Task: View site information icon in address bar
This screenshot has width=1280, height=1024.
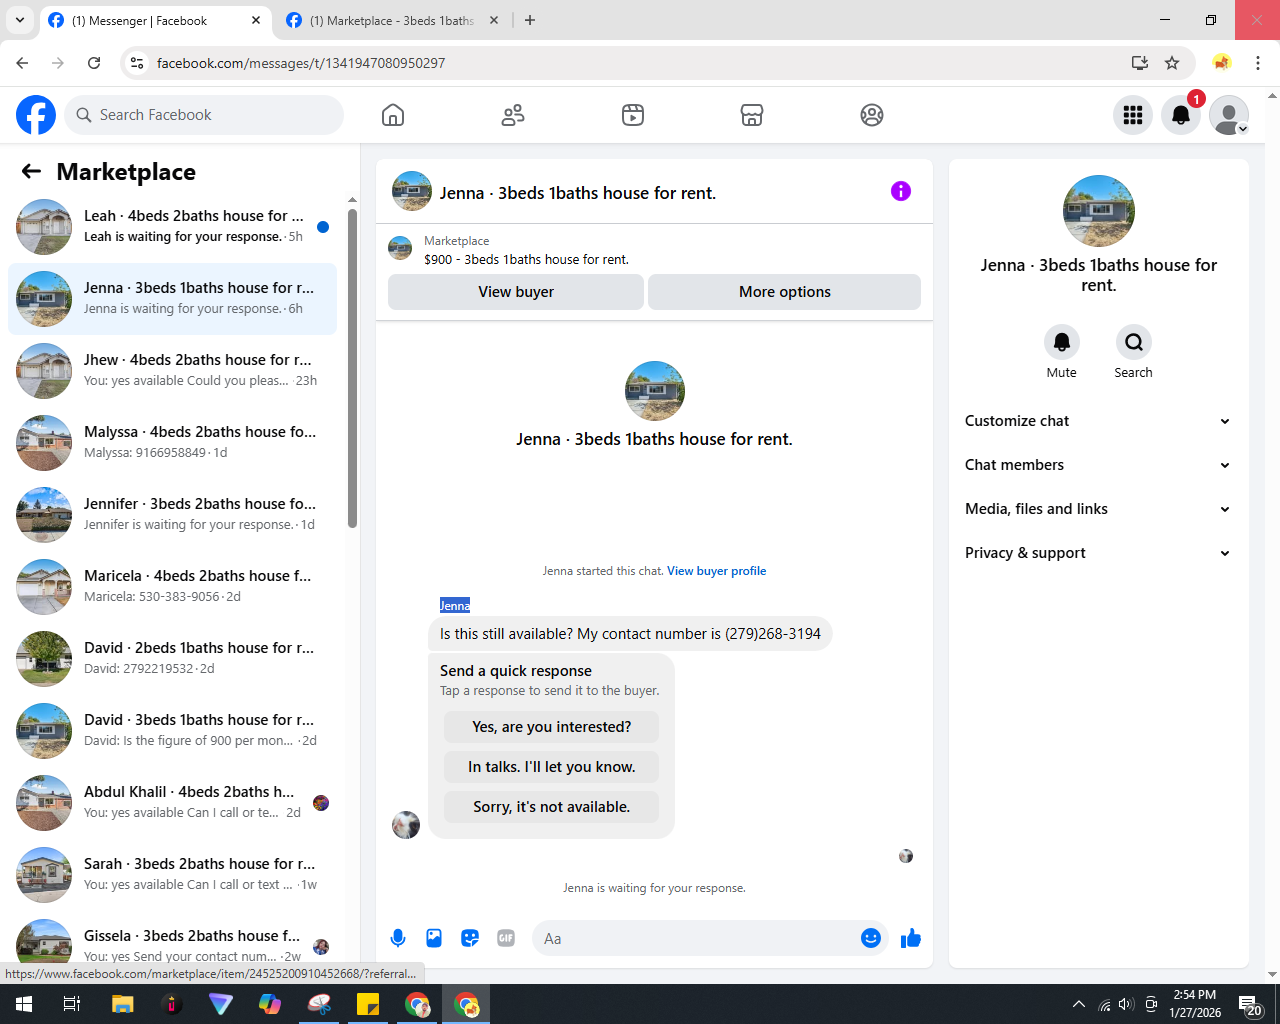Action: (x=137, y=63)
